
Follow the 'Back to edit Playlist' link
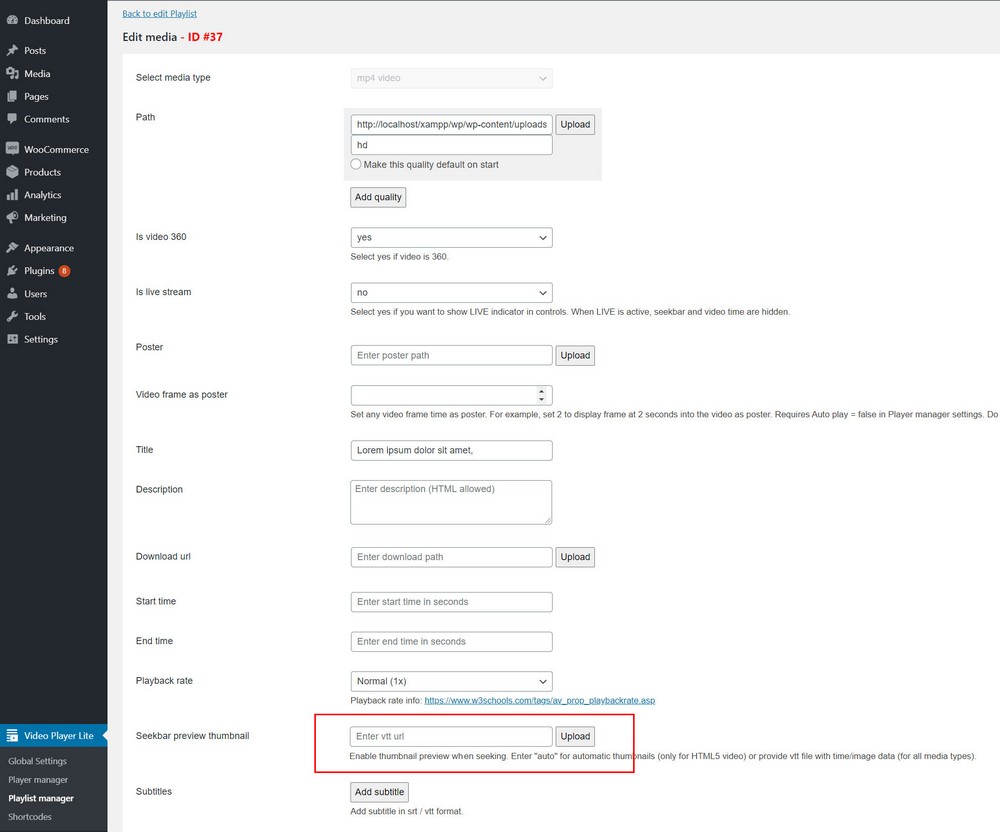159,13
